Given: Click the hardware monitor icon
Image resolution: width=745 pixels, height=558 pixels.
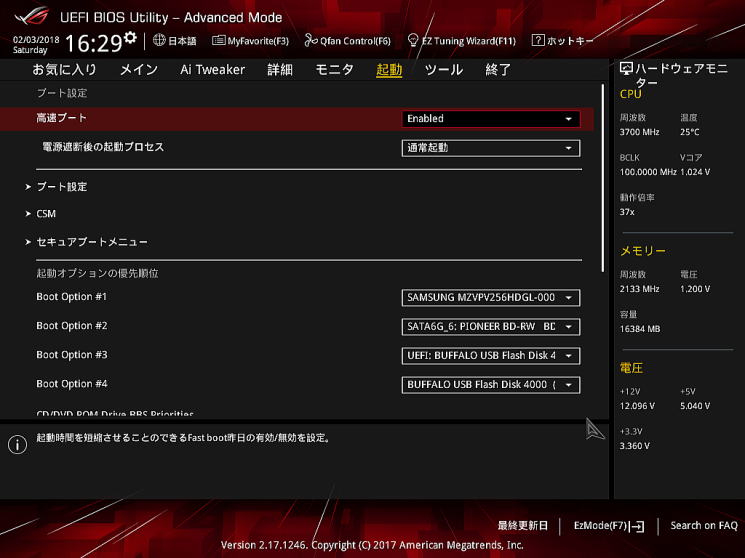Looking at the screenshot, I should click(626, 69).
